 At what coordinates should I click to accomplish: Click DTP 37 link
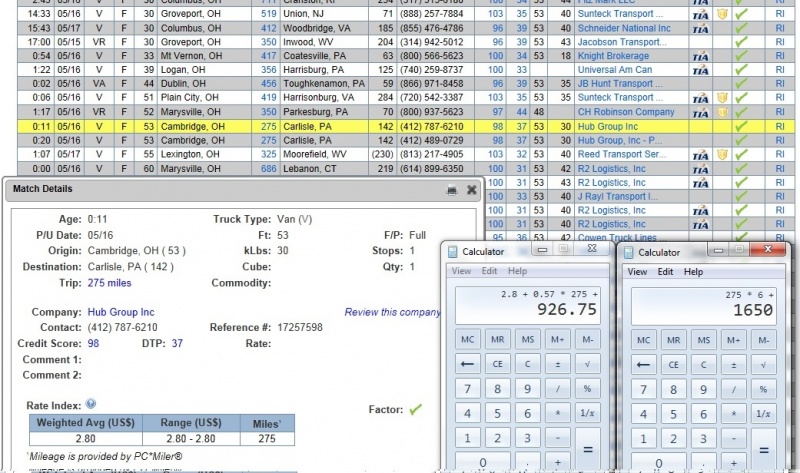(177, 343)
